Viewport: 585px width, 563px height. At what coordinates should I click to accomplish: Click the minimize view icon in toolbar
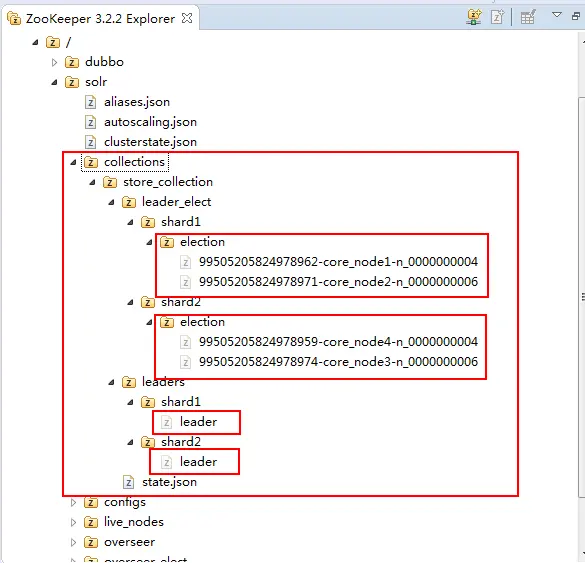576,16
